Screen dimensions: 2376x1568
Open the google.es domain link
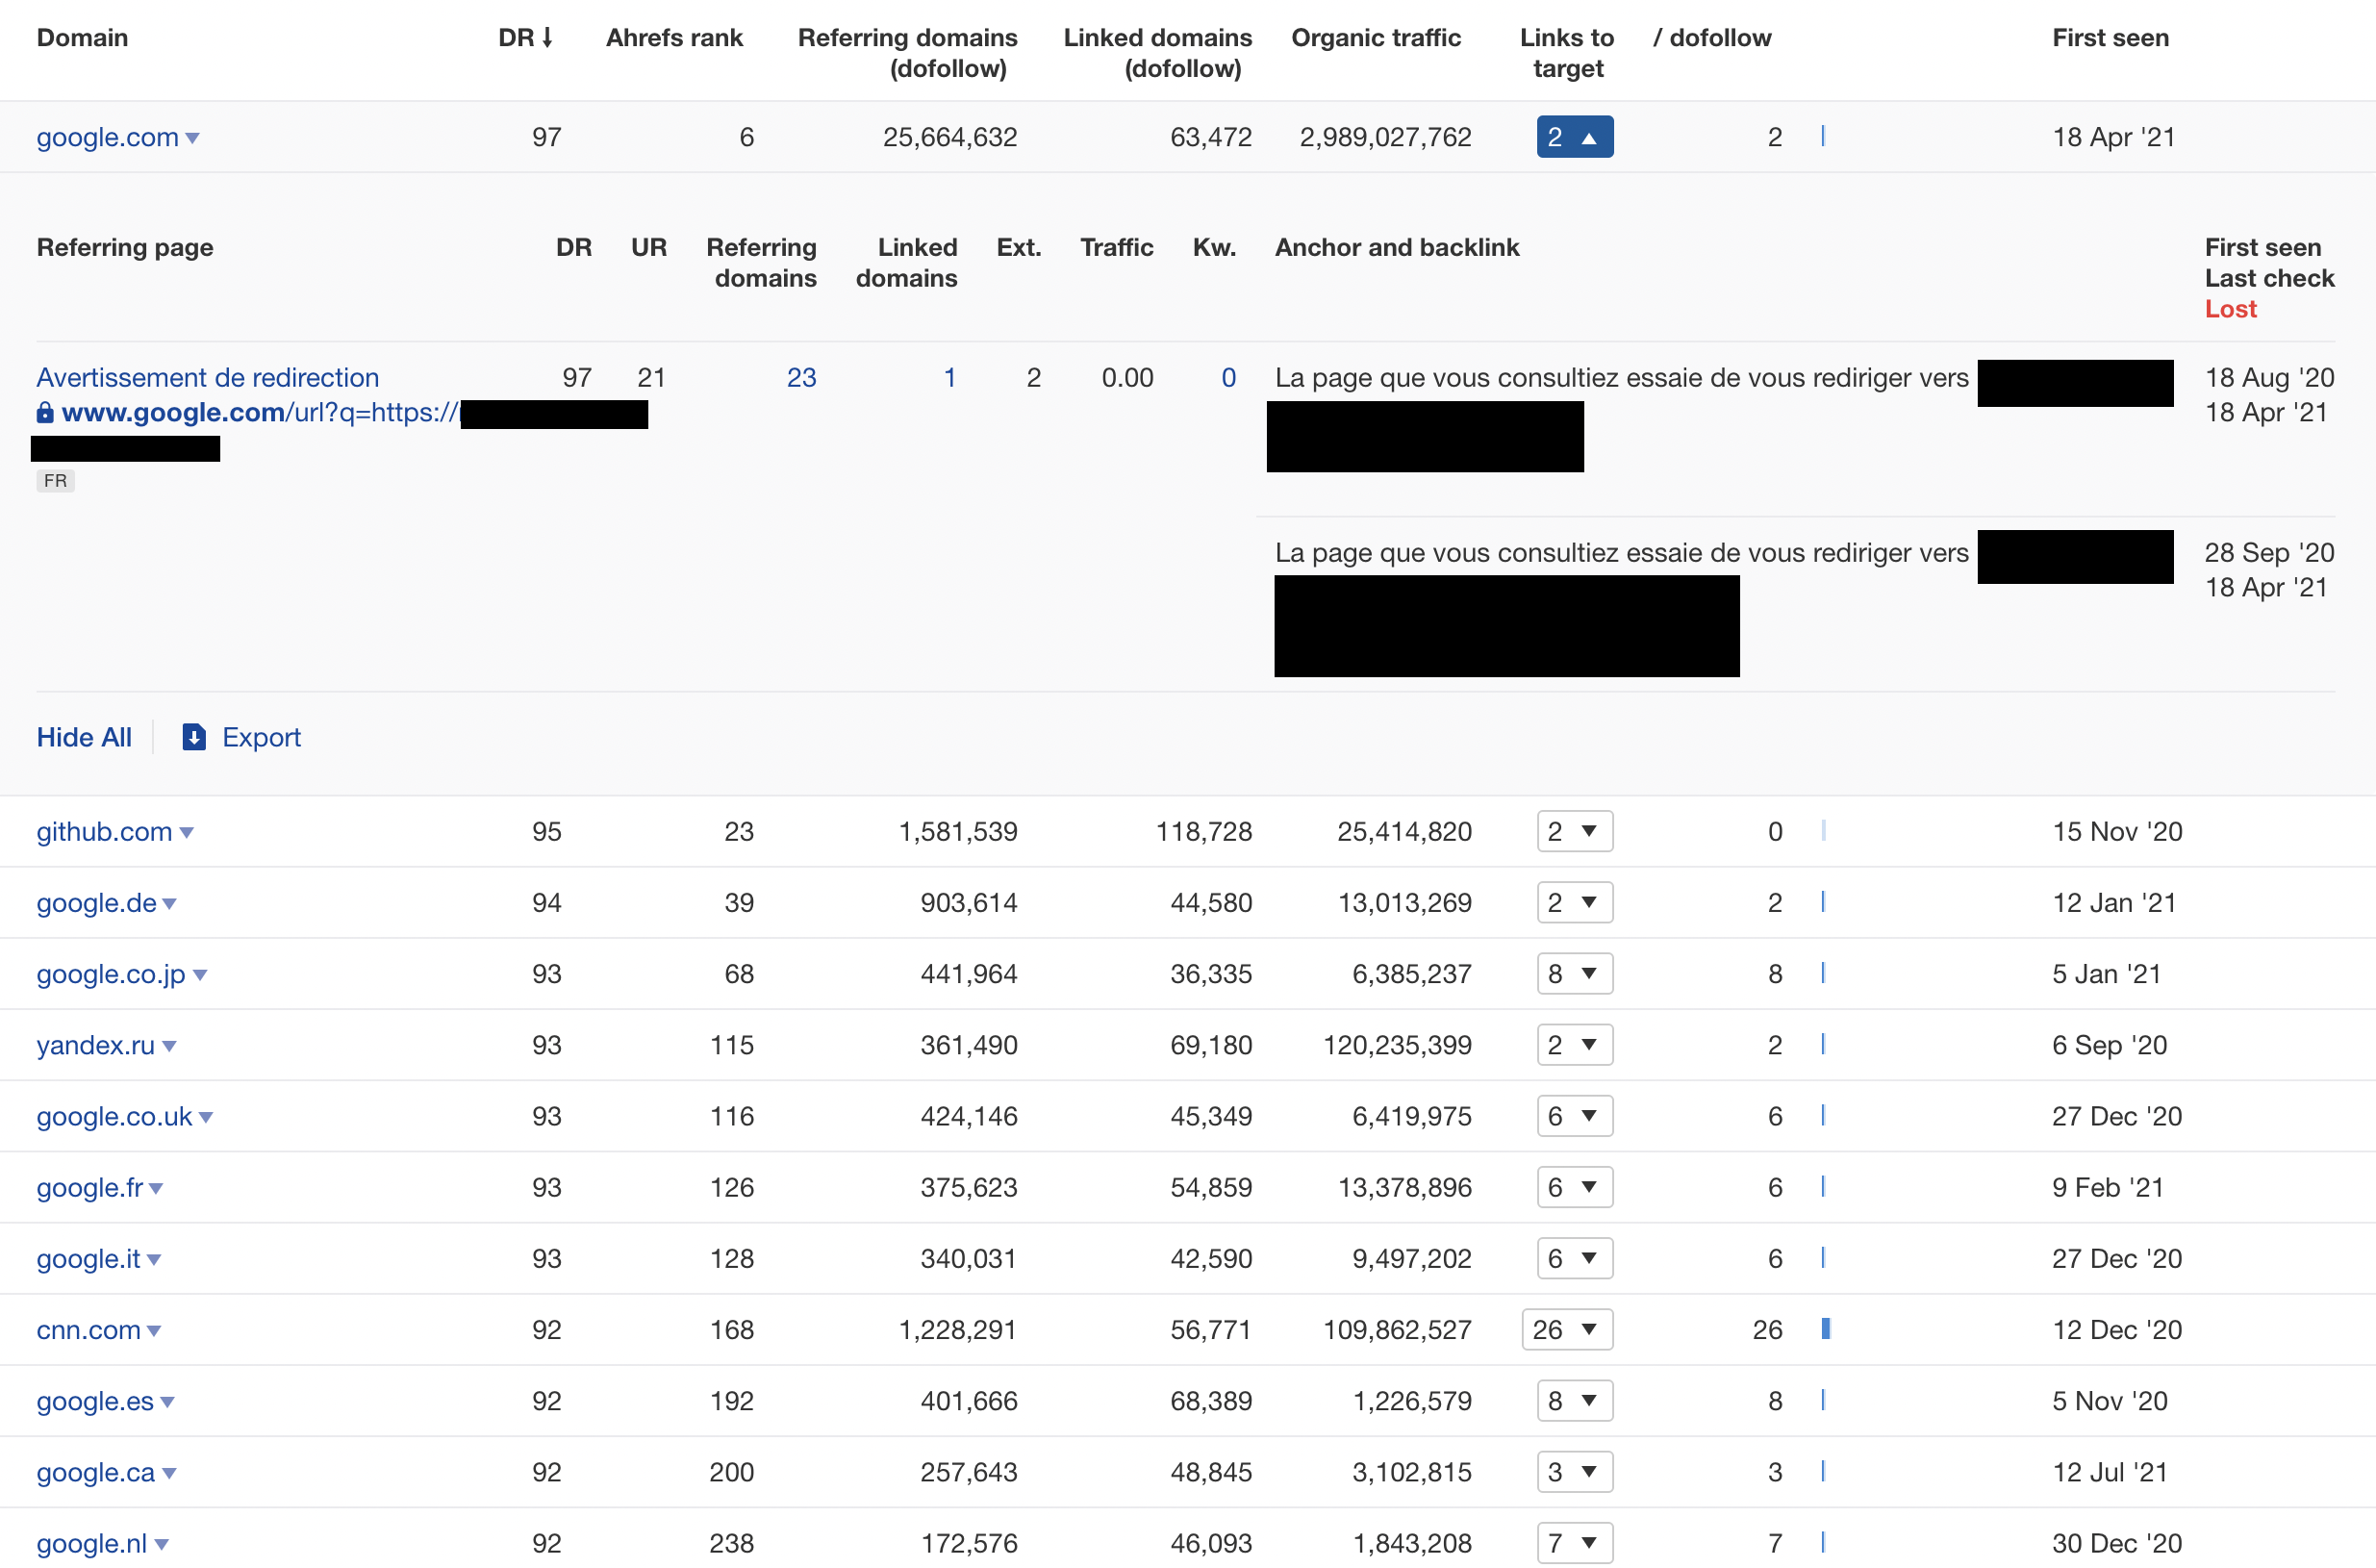(x=95, y=1400)
